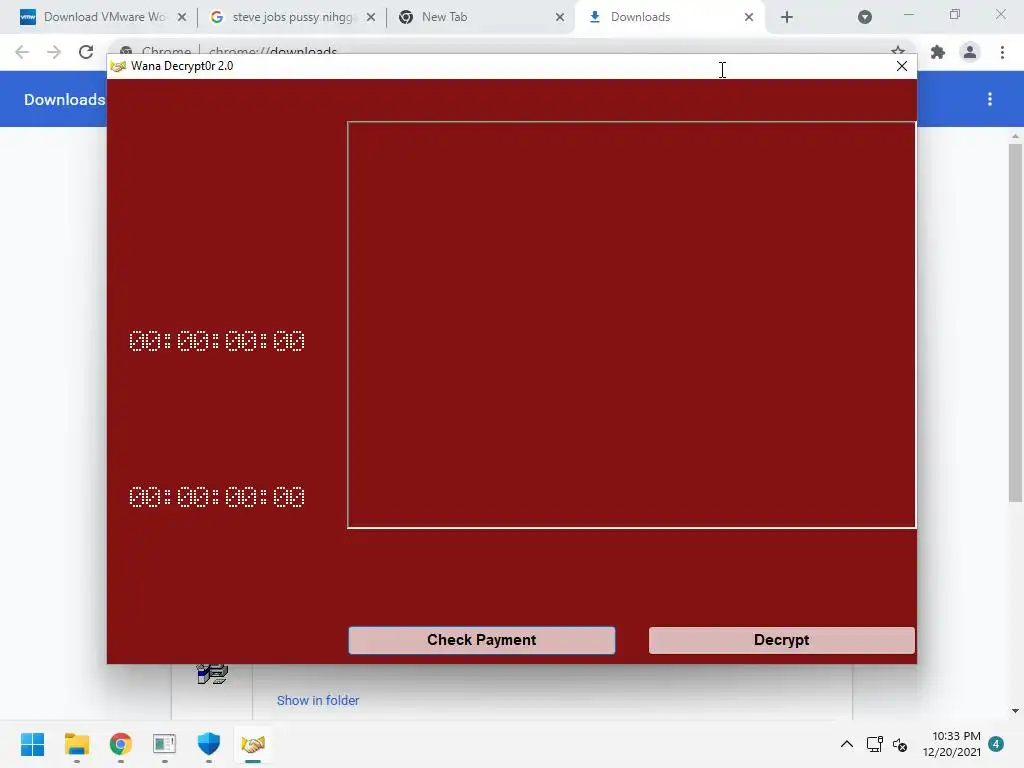Open Windows Security shield in taskbar
Viewport: 1024px width, 768px height.
click(209, 744)
